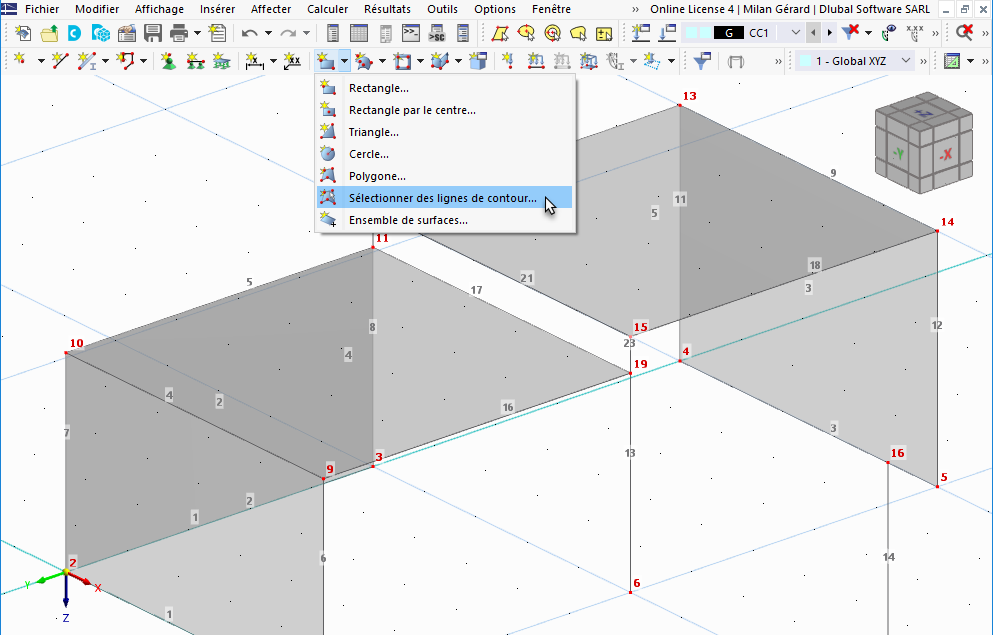Choose Rectangle par le centre... option
This screenshot has width=993, height=635.
[x=445, y=110]
